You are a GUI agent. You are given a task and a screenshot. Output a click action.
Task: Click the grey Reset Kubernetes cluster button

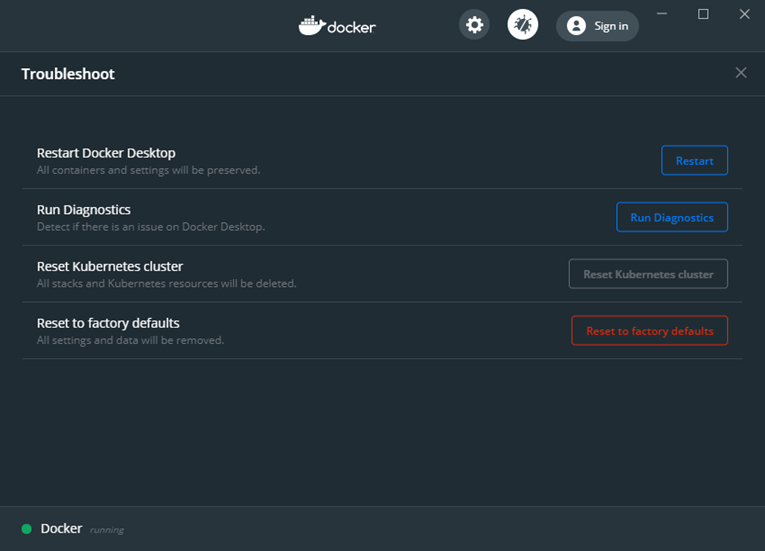point(648,274)
